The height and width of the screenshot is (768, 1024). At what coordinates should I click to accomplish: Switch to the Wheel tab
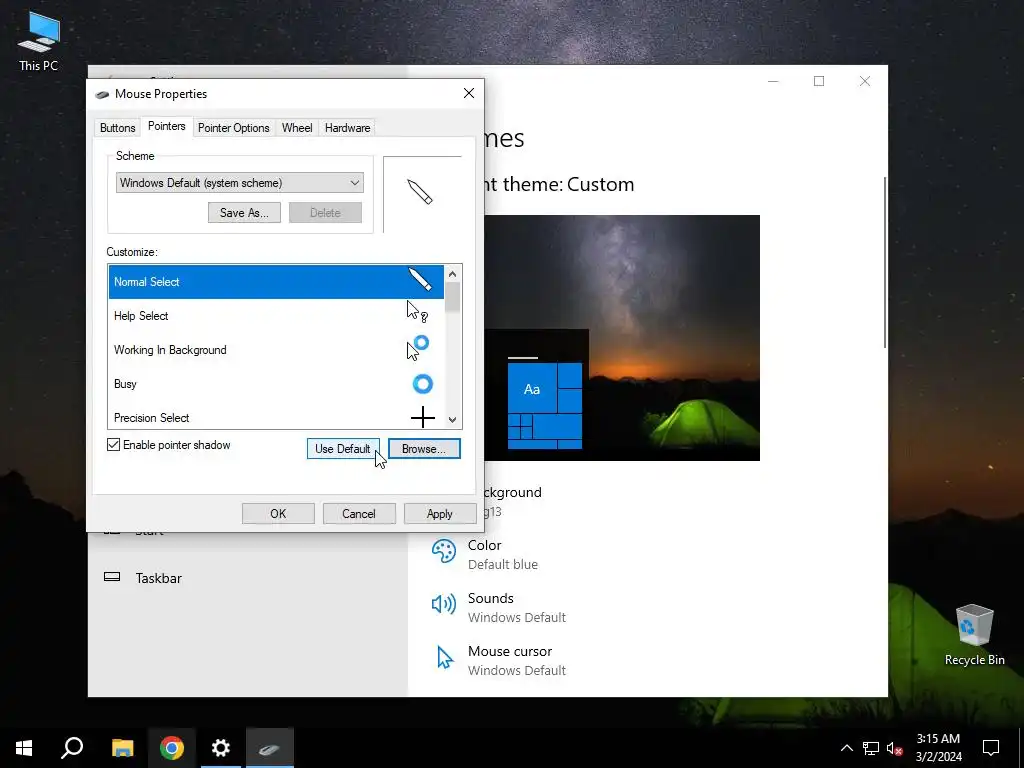click(297, 127)
